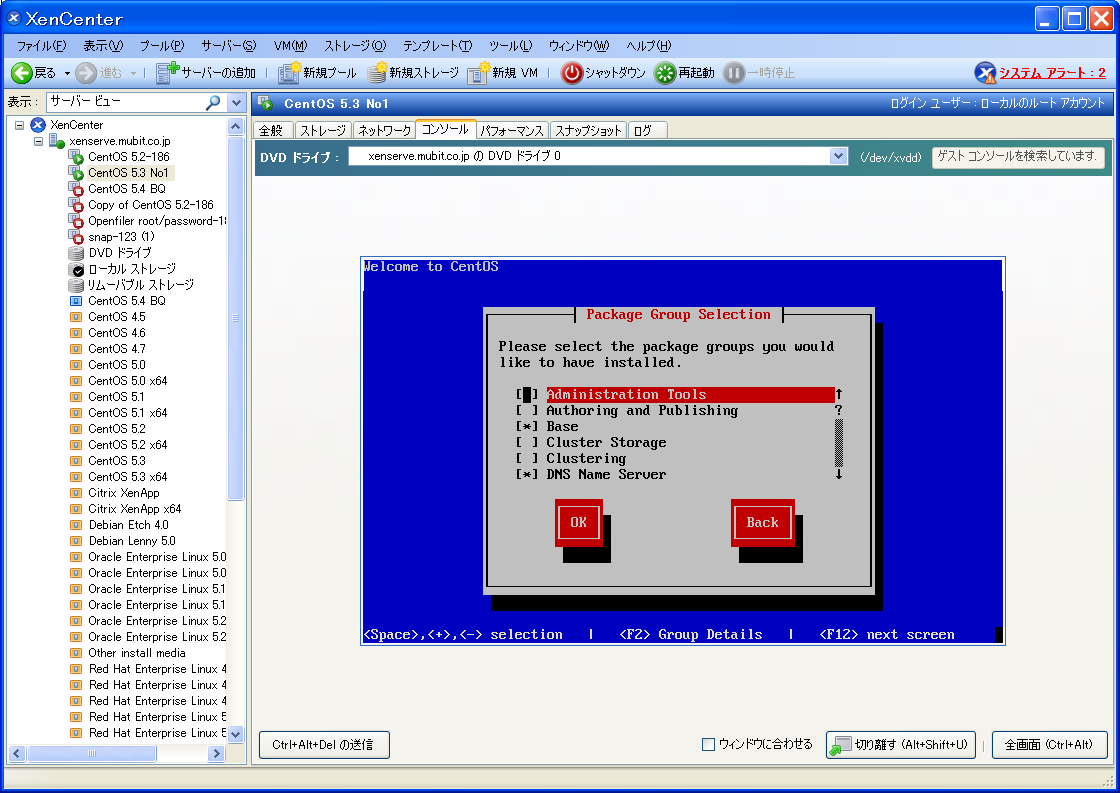The image size is (1120, 793).
Task: Switch to the スナップショット tab
Action: click(589, 130)
